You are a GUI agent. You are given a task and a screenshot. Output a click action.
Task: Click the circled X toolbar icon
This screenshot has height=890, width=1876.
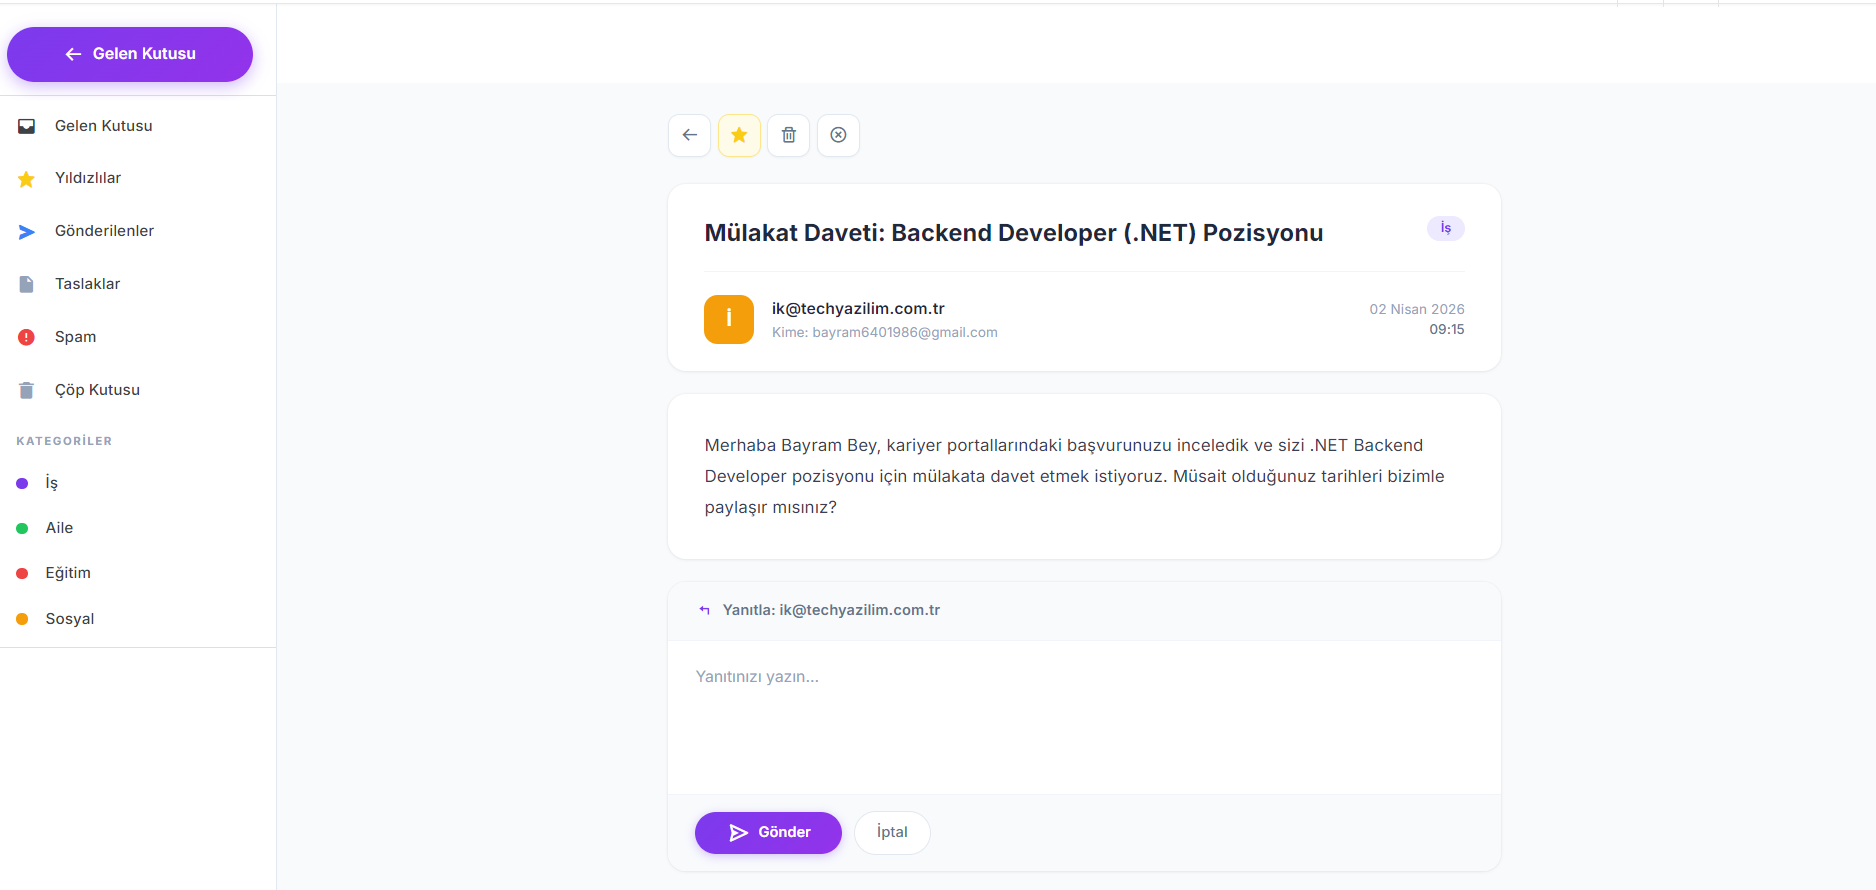click(838, 135)
